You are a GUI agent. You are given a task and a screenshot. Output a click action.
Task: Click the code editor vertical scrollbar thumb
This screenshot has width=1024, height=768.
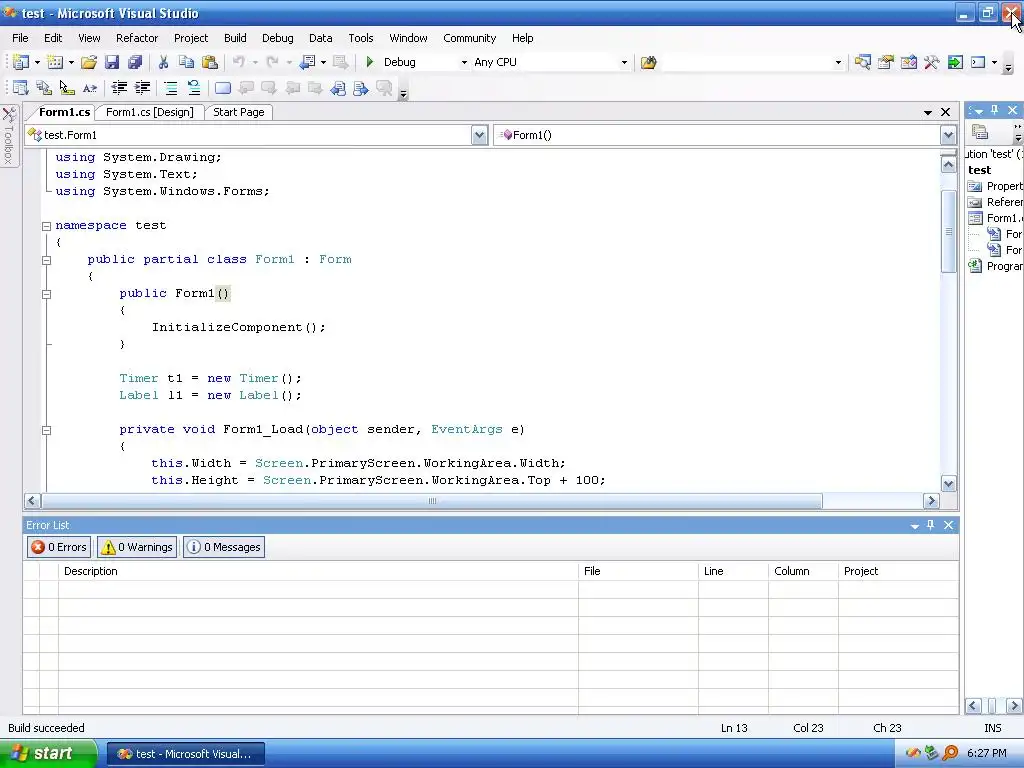948,231
